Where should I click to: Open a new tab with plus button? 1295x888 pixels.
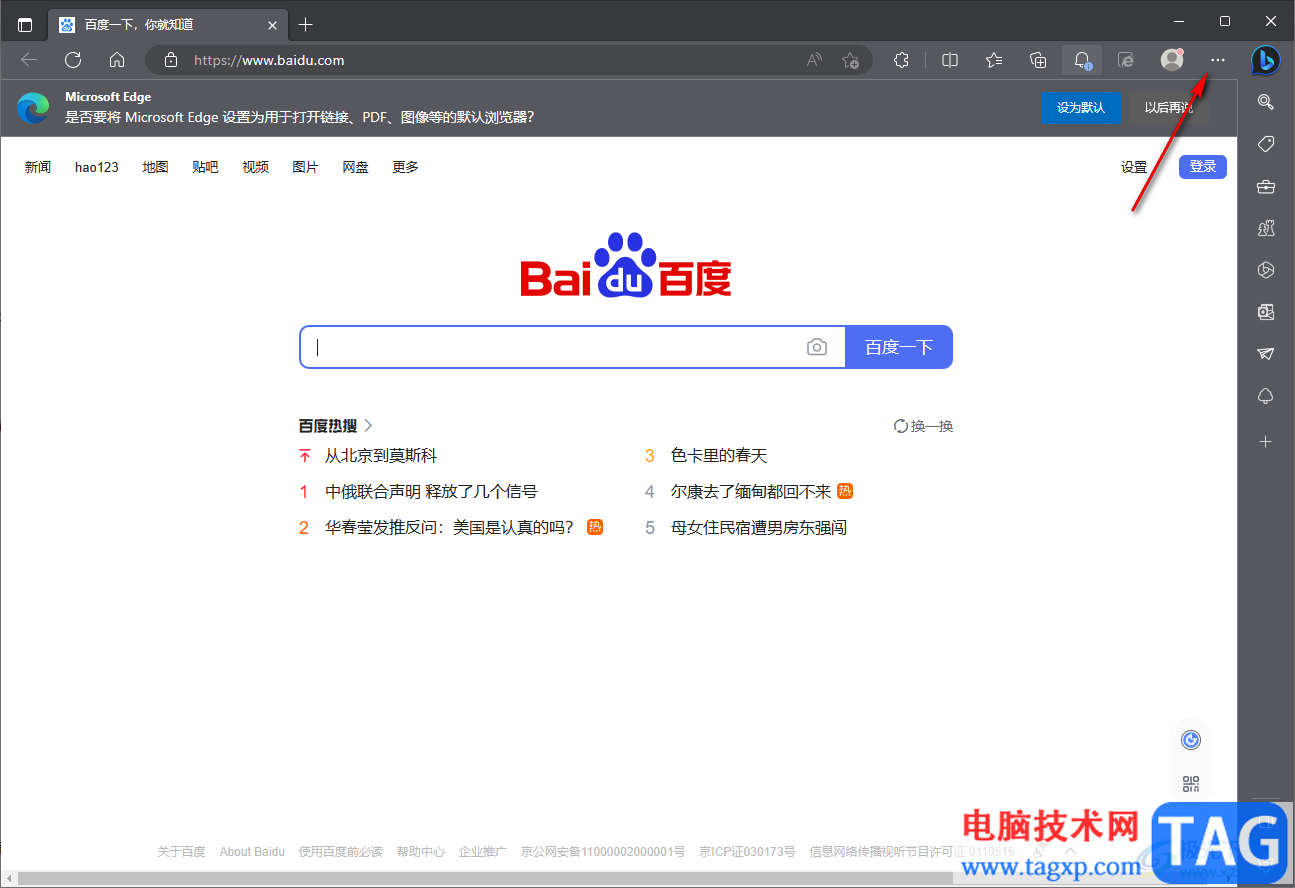coord(306,24)
